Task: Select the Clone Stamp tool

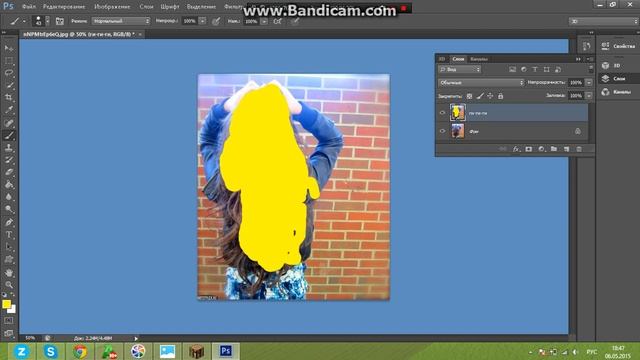Action: (9, 148)
